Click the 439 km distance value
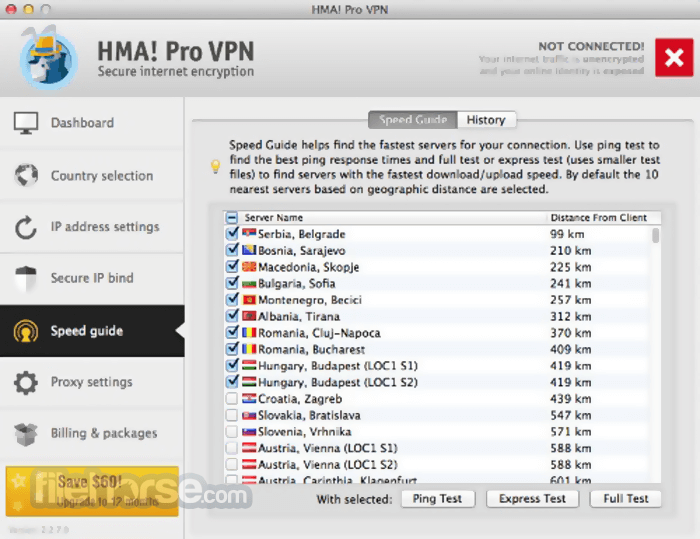 coord(571,399)
